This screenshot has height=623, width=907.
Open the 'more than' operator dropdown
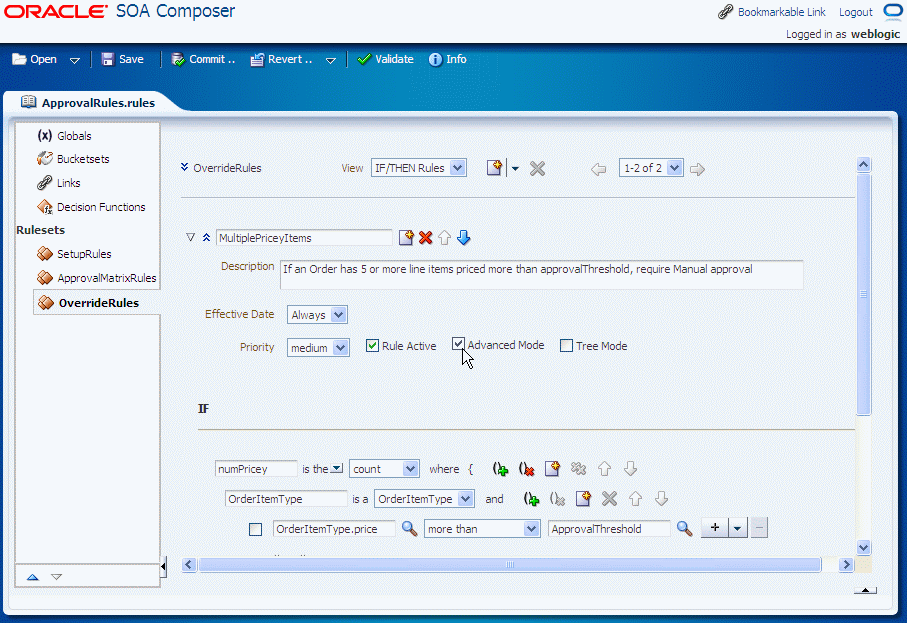pos(482,529)
